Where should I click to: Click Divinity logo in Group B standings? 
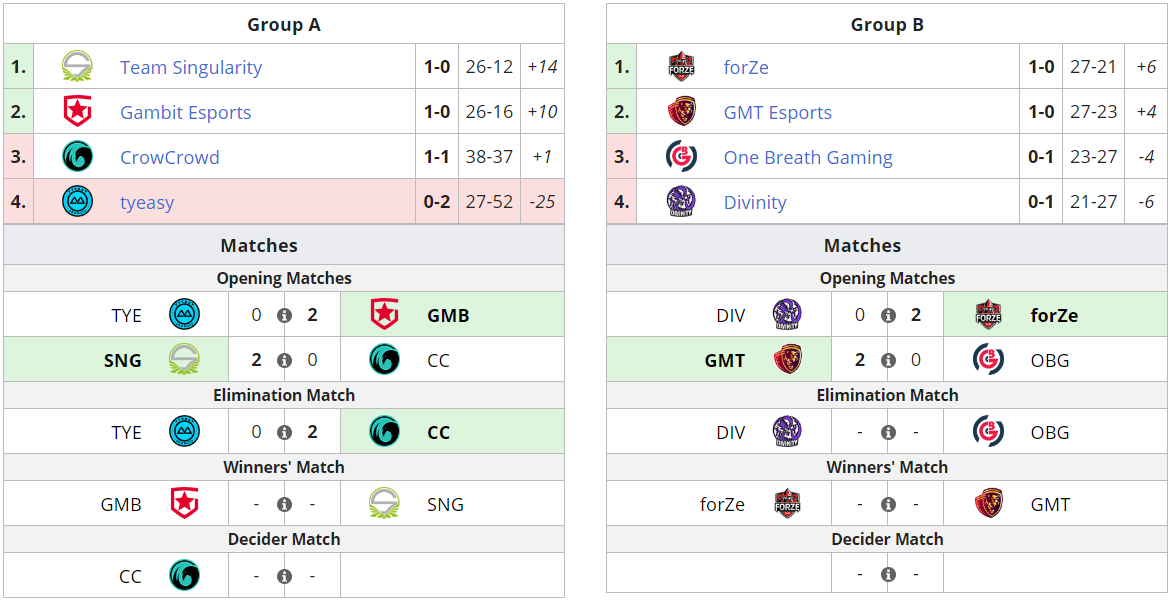pos(681,202)
